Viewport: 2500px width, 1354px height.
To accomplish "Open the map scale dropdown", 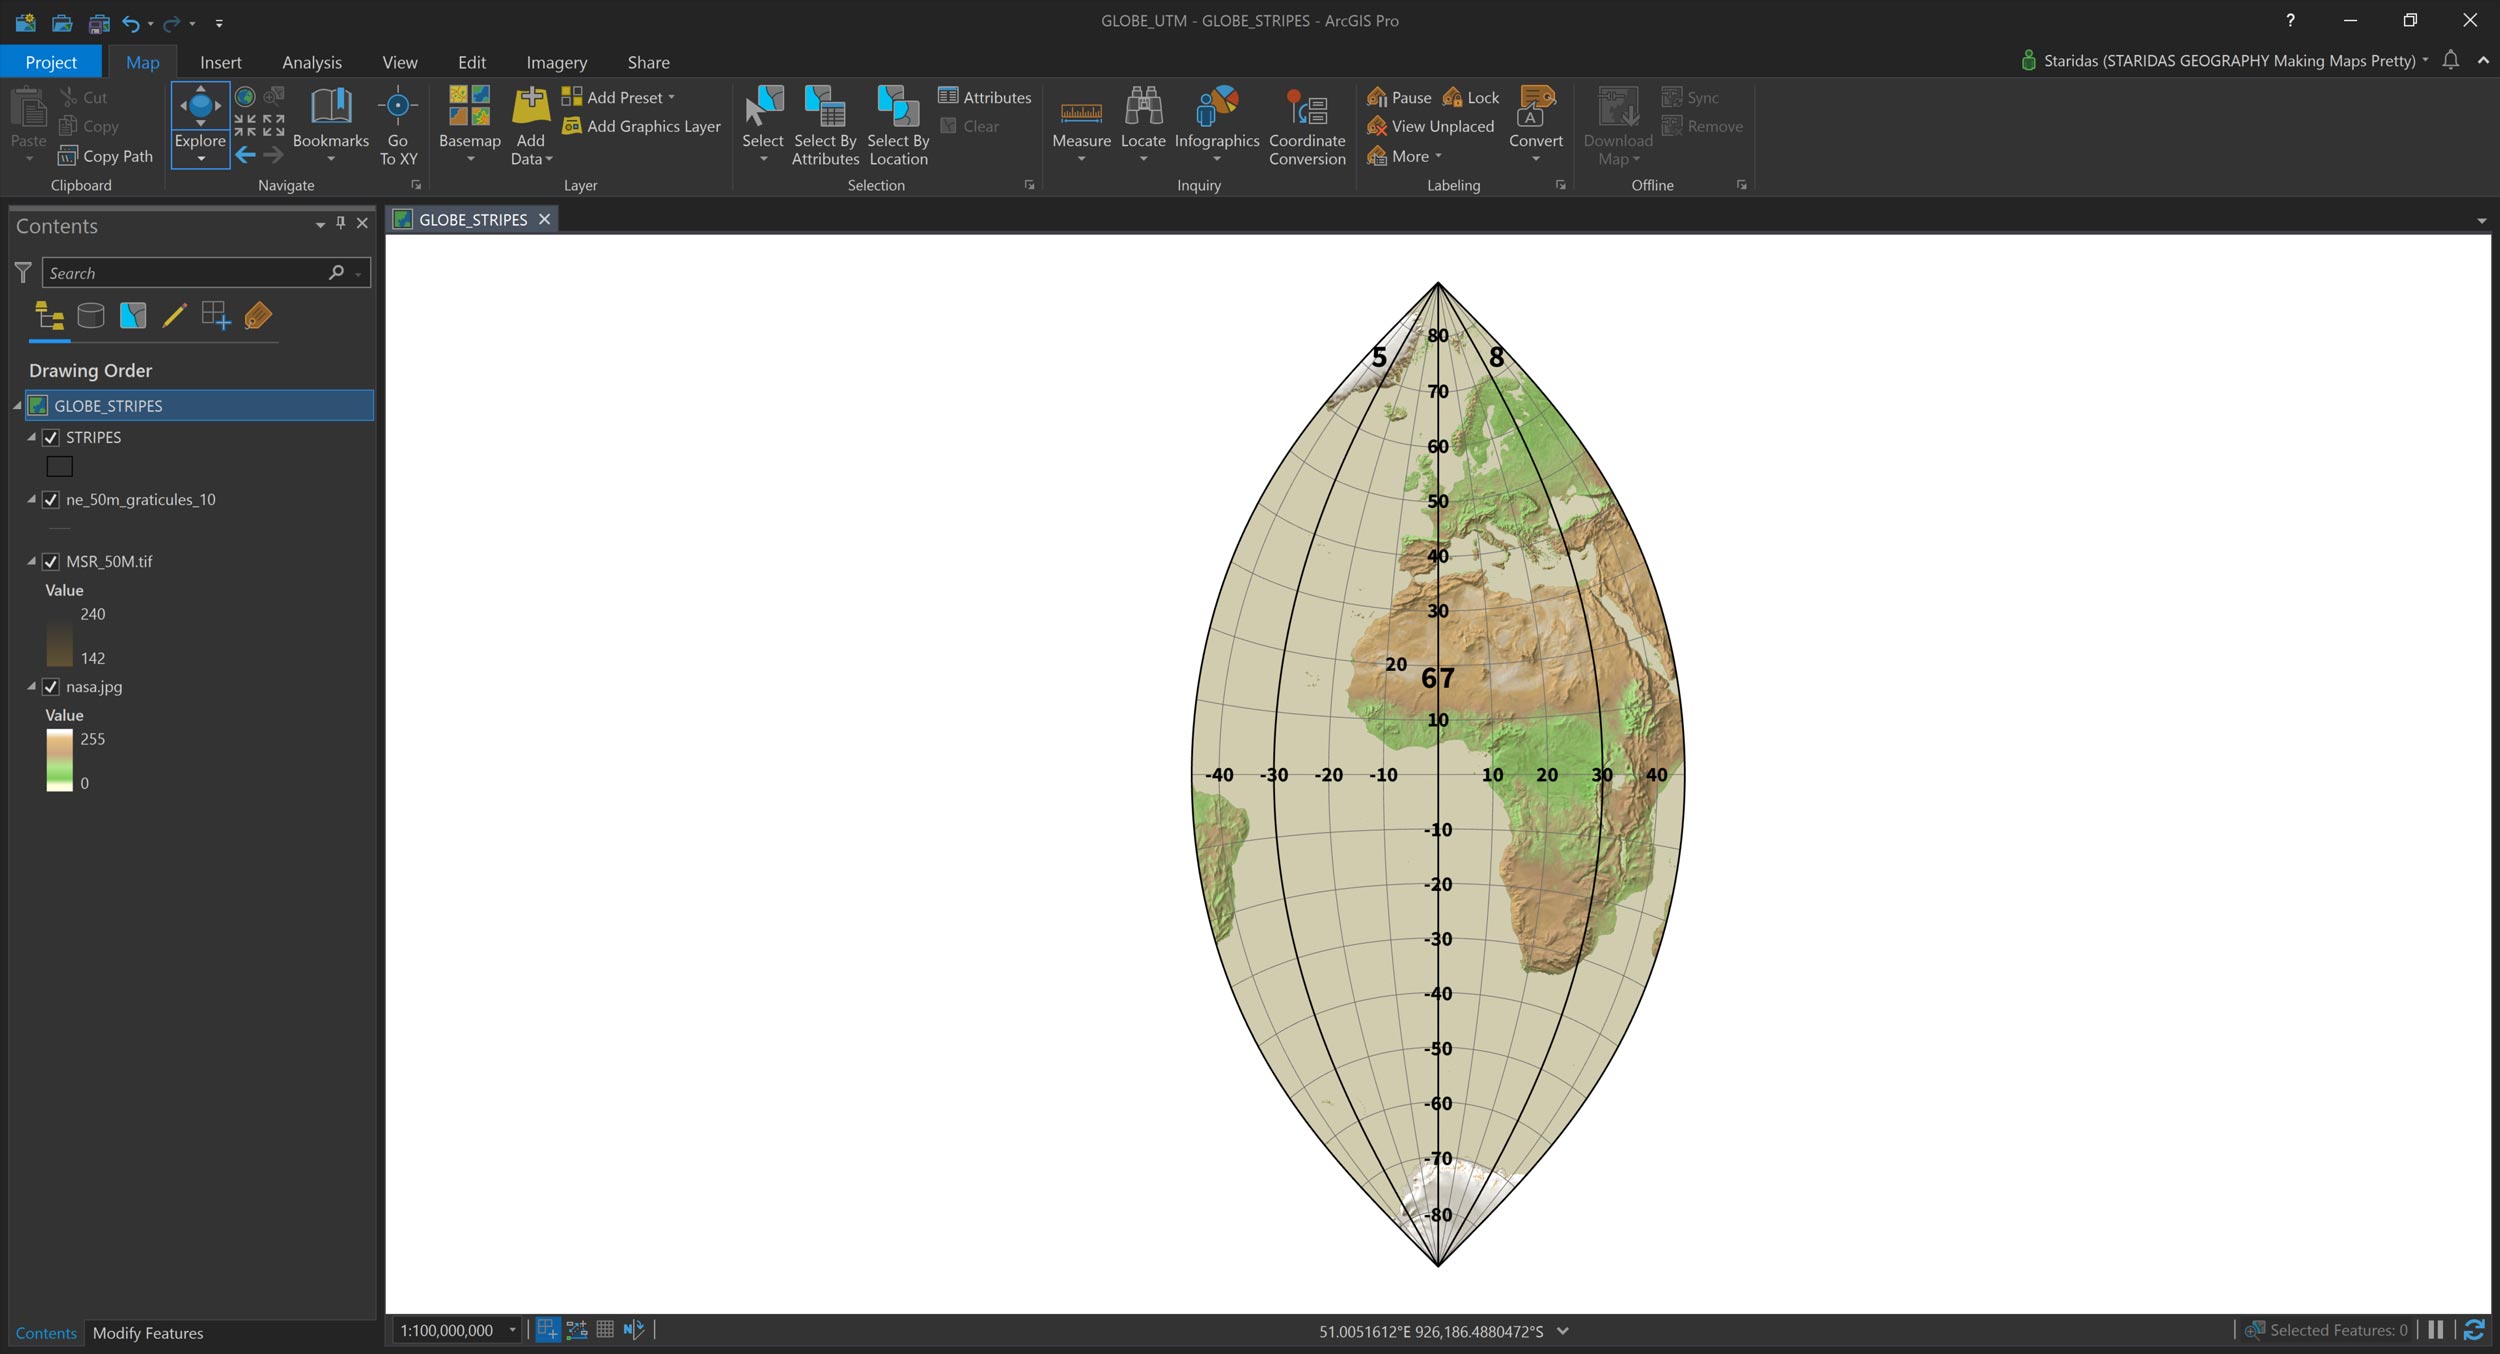I will [x=512, y=1330].
